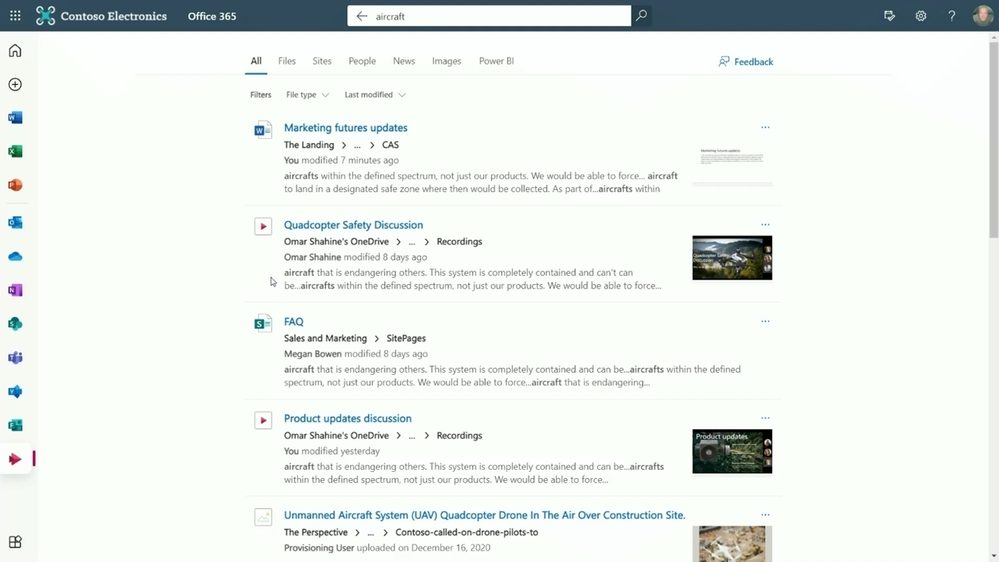This screenshot has width=999, height=562.
Task: Switch to the News tab
Action: 404,61
